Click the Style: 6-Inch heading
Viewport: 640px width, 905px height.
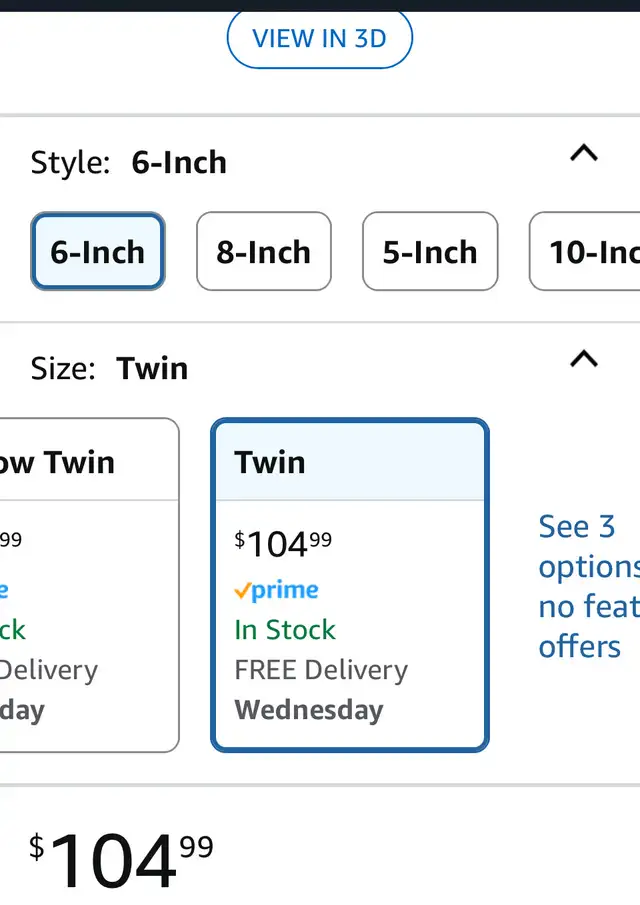[x=128, y=162]
